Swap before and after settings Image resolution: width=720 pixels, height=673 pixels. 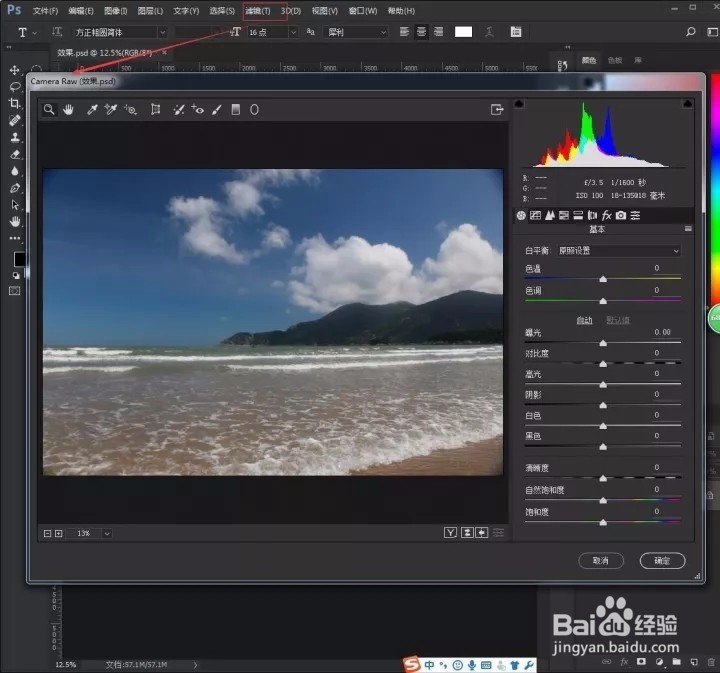tap(467, 533)
